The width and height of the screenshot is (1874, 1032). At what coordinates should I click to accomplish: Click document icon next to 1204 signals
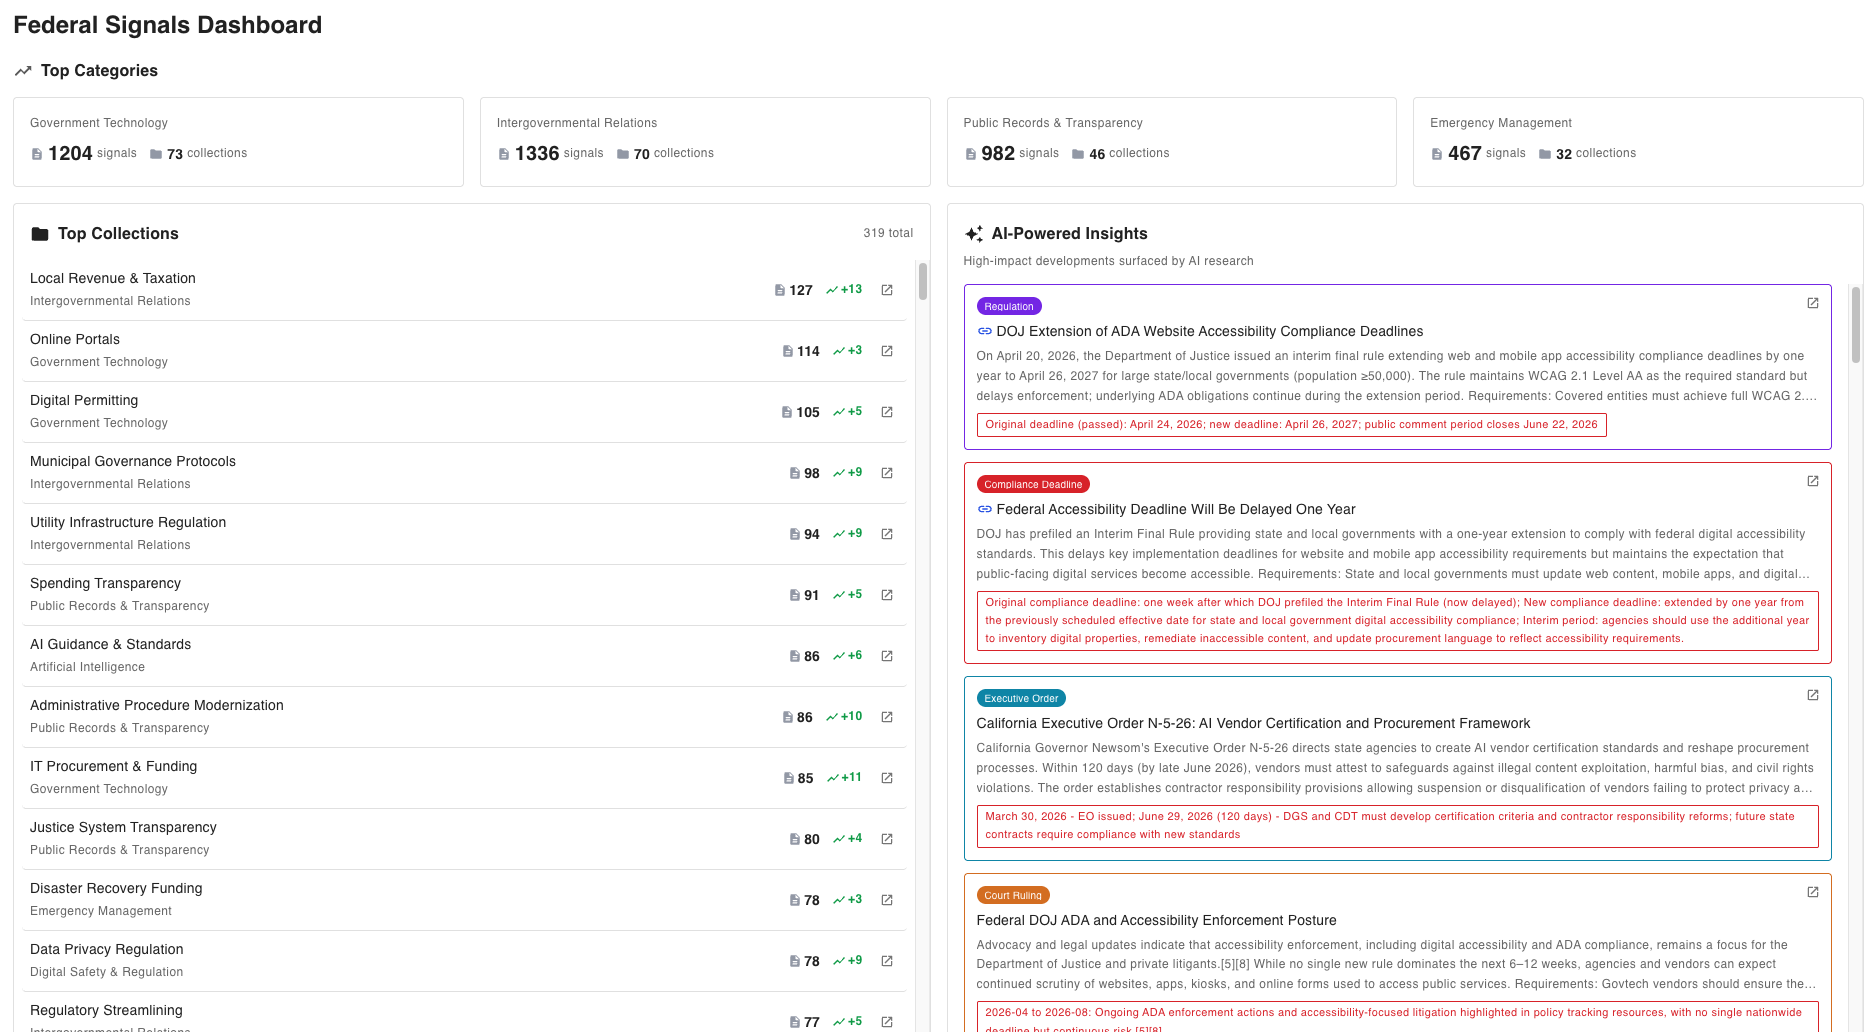click(37, 154)
